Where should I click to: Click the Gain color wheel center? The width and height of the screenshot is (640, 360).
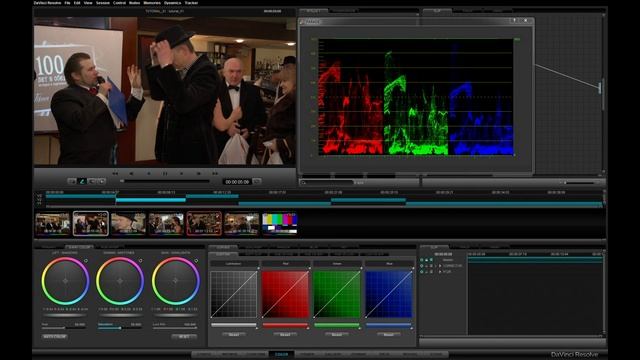coord(176,281)
